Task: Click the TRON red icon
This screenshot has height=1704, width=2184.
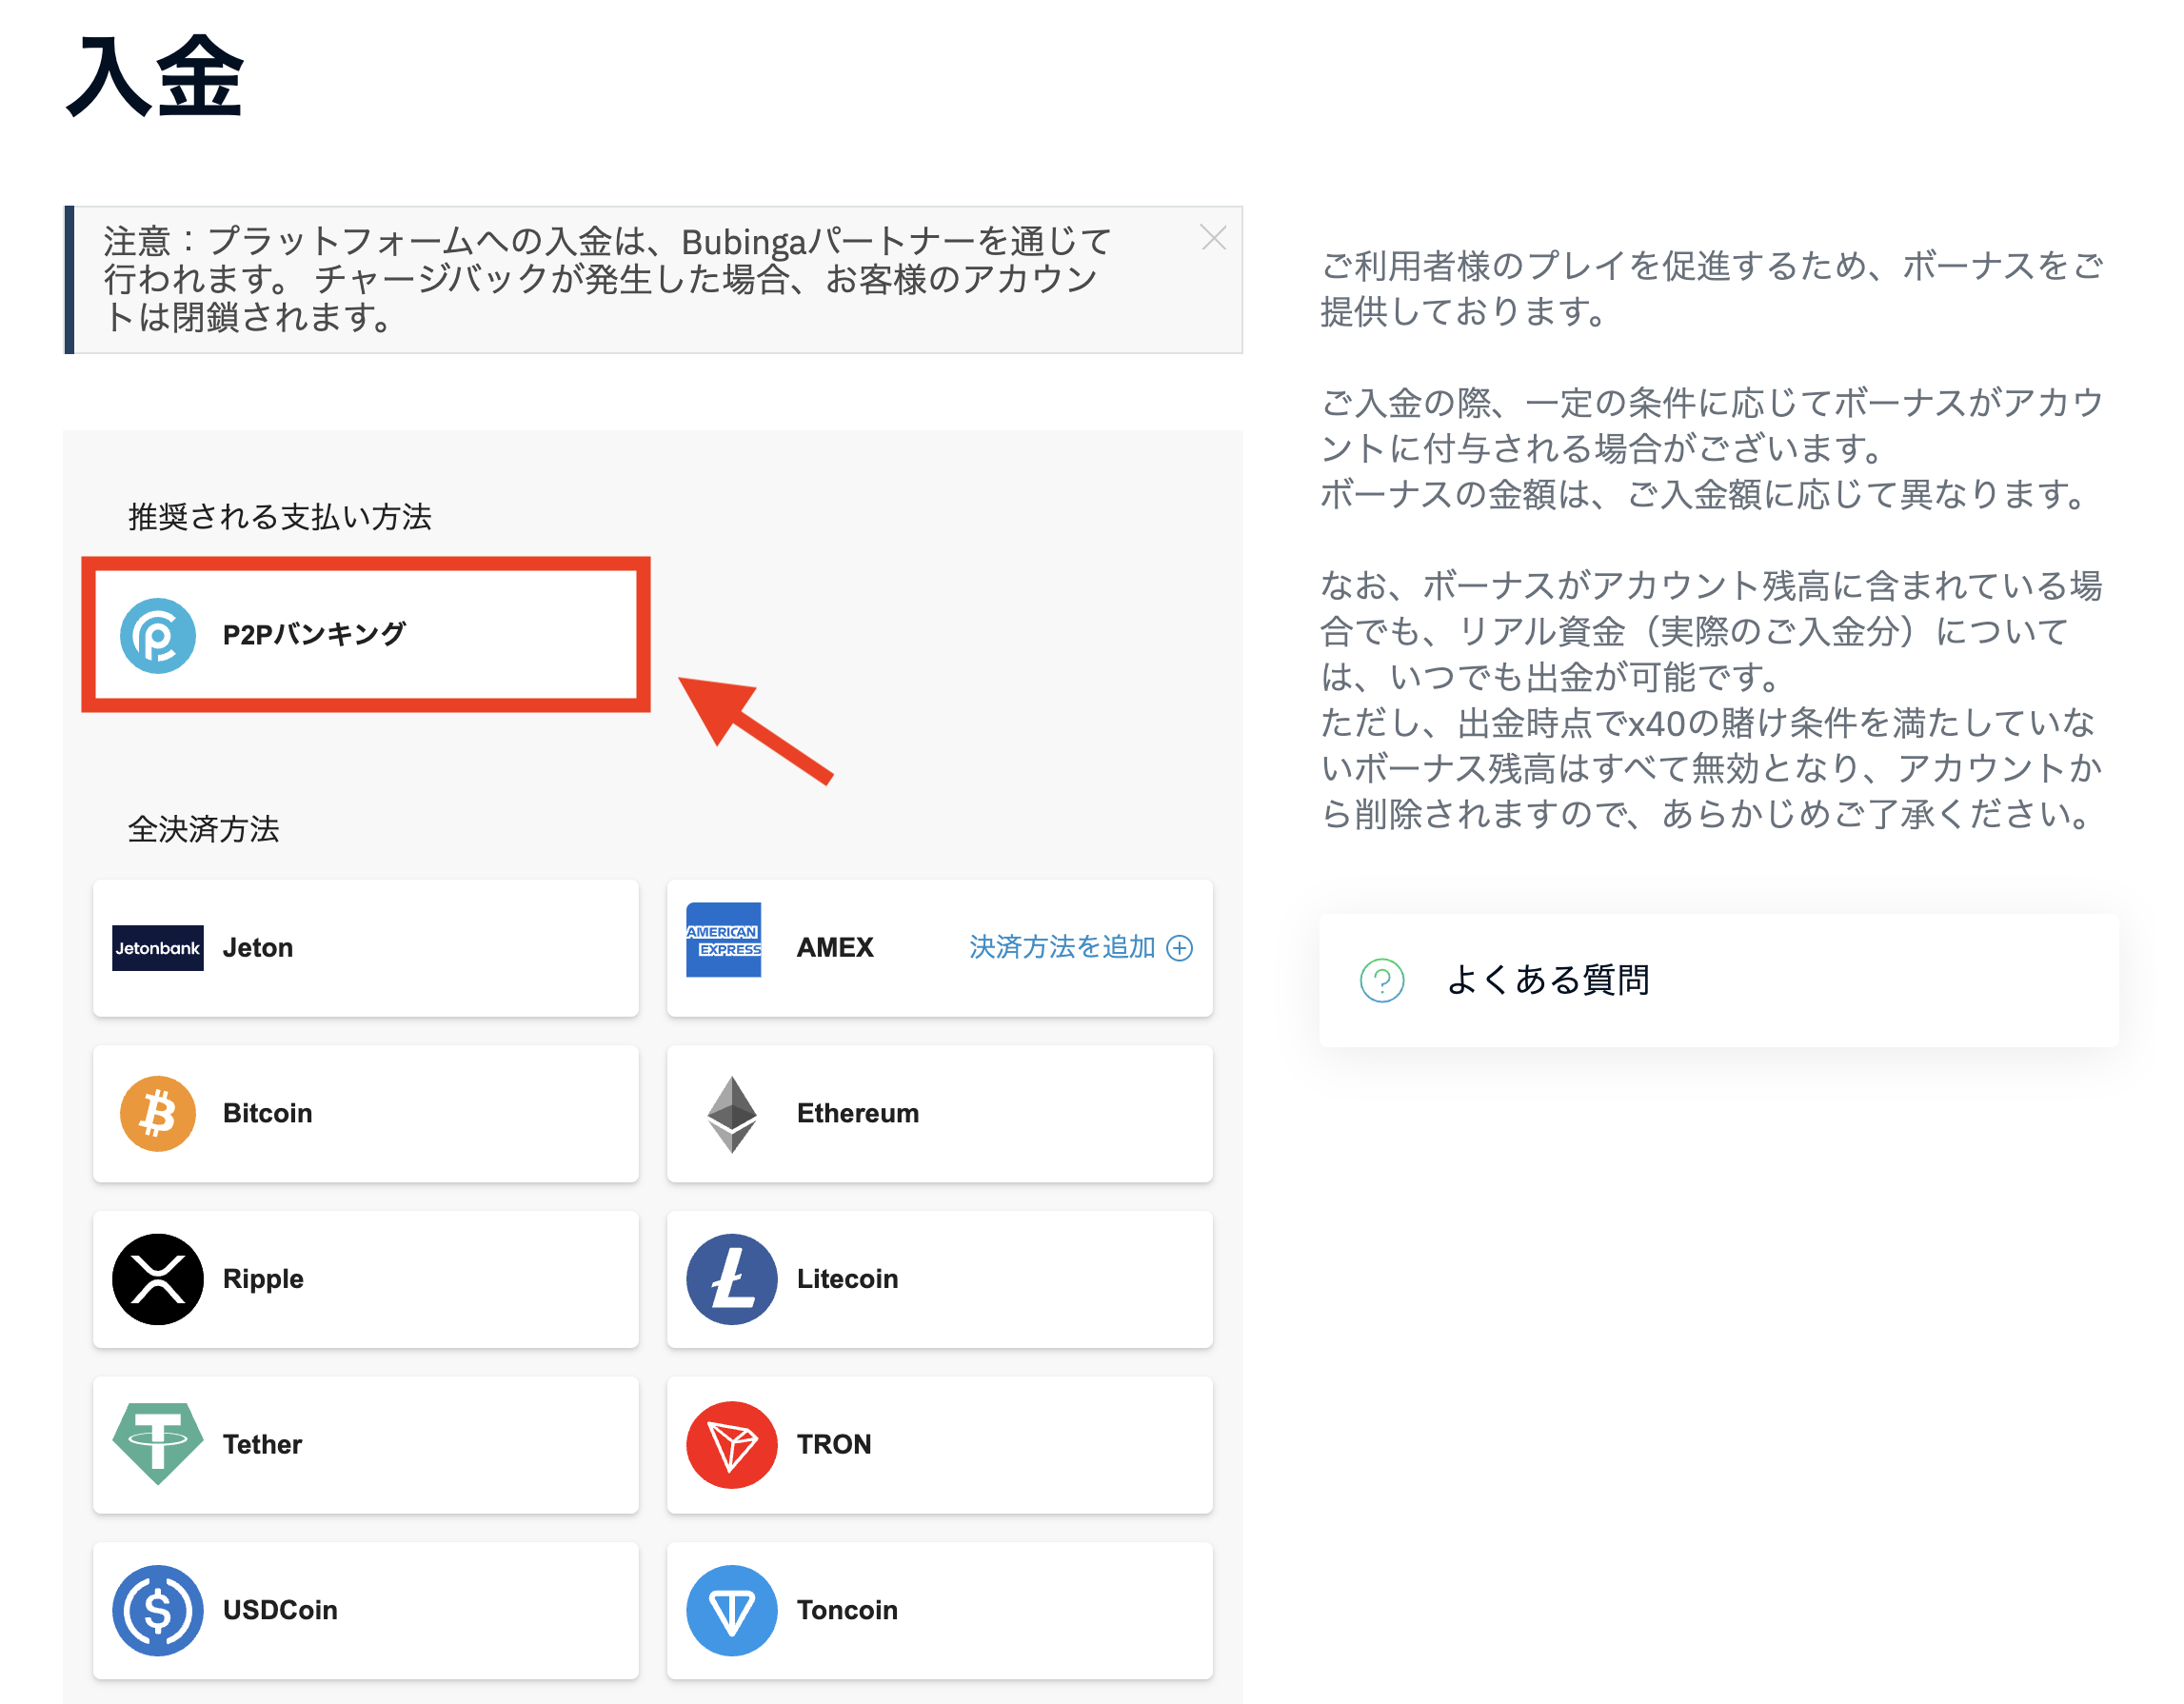Action: (x=731, y=1444)
